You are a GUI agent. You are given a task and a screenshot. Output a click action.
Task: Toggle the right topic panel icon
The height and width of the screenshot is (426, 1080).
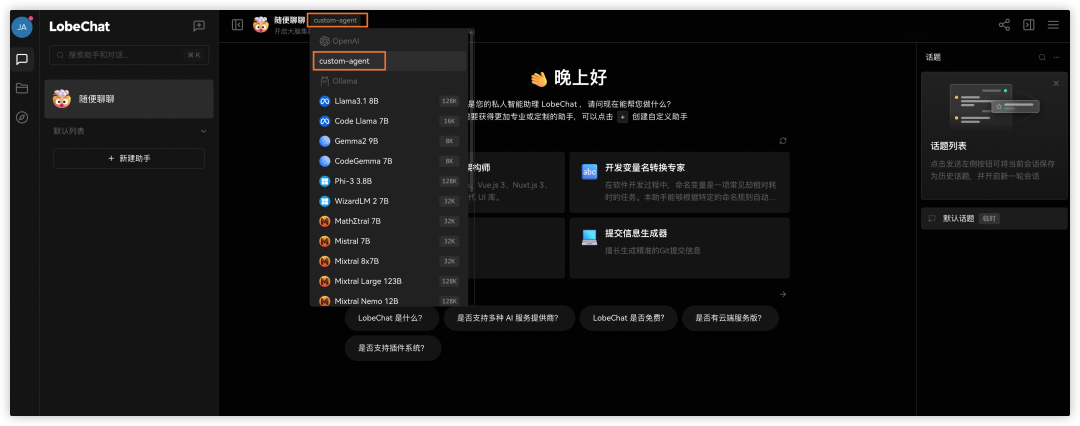click(1028, 25)
